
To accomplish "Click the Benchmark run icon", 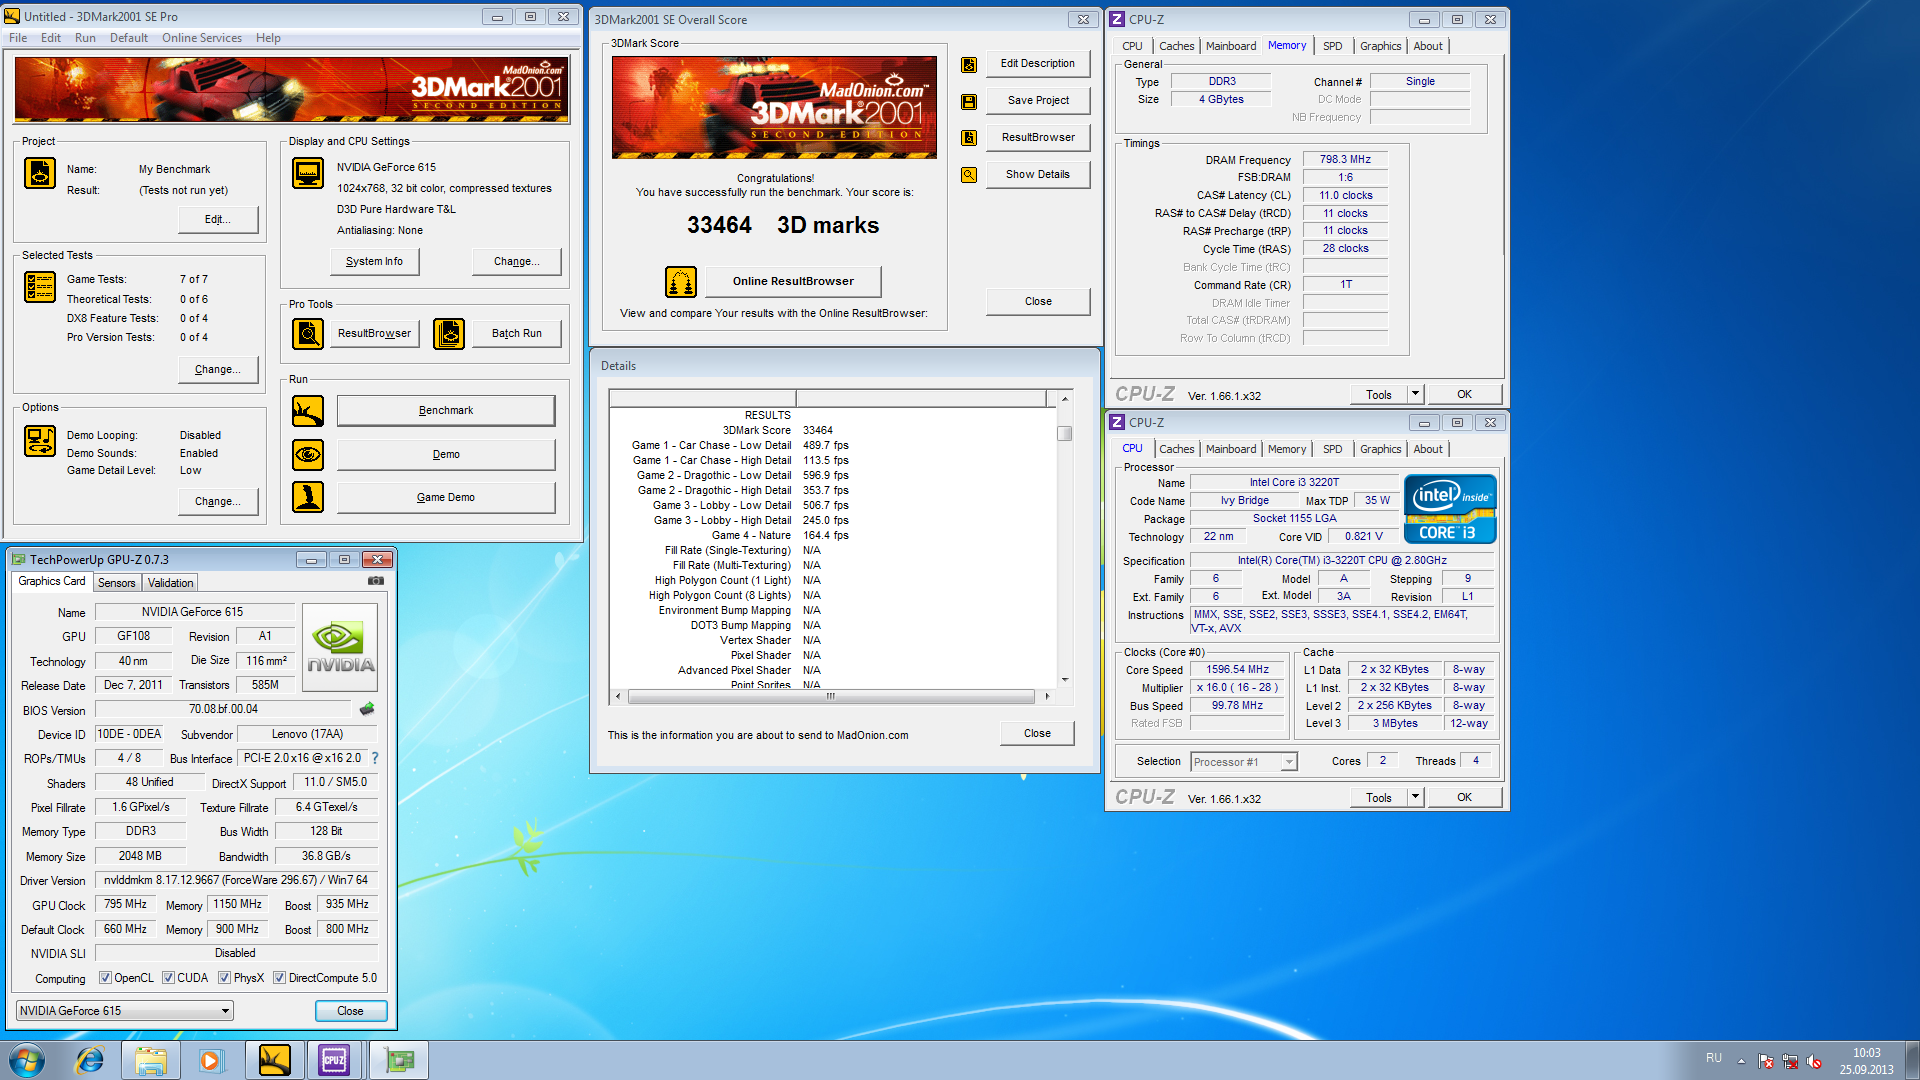I will pos(308,411).
